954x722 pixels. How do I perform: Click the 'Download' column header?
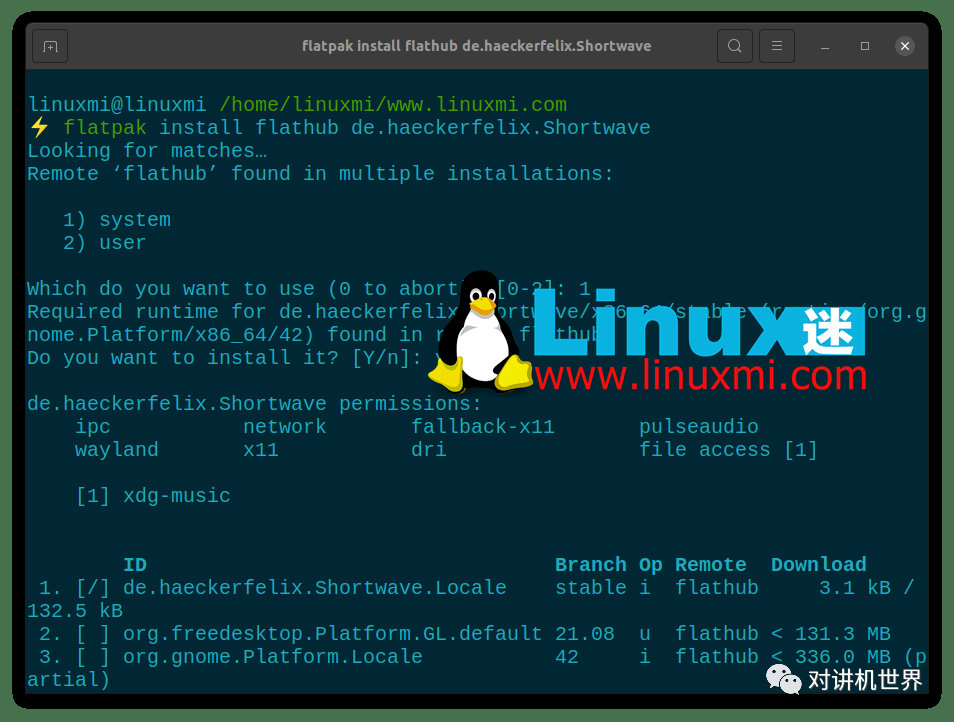point(818,565)
